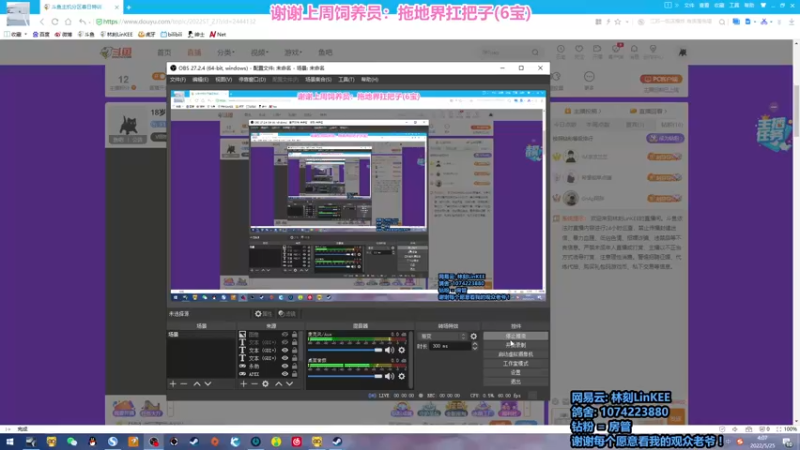Open QQ penguin in taskbar

pos(92,442)
